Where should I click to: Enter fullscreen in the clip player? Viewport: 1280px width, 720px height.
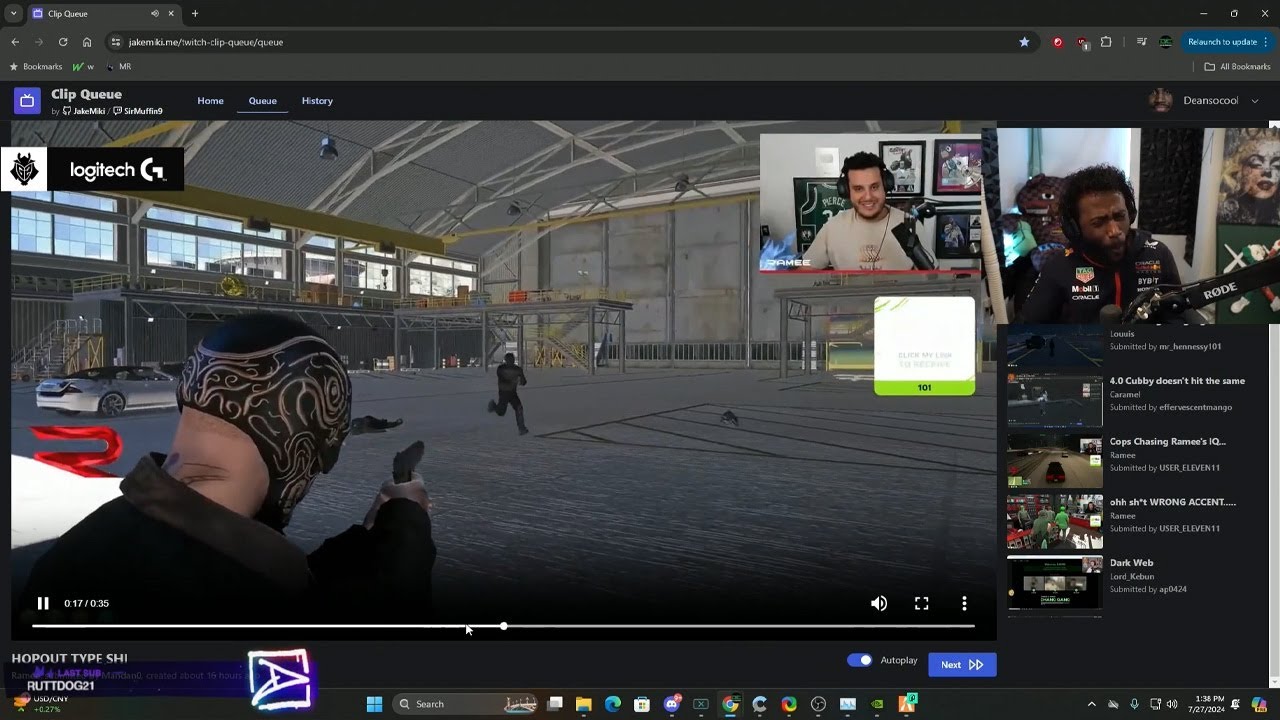point(922,603)
